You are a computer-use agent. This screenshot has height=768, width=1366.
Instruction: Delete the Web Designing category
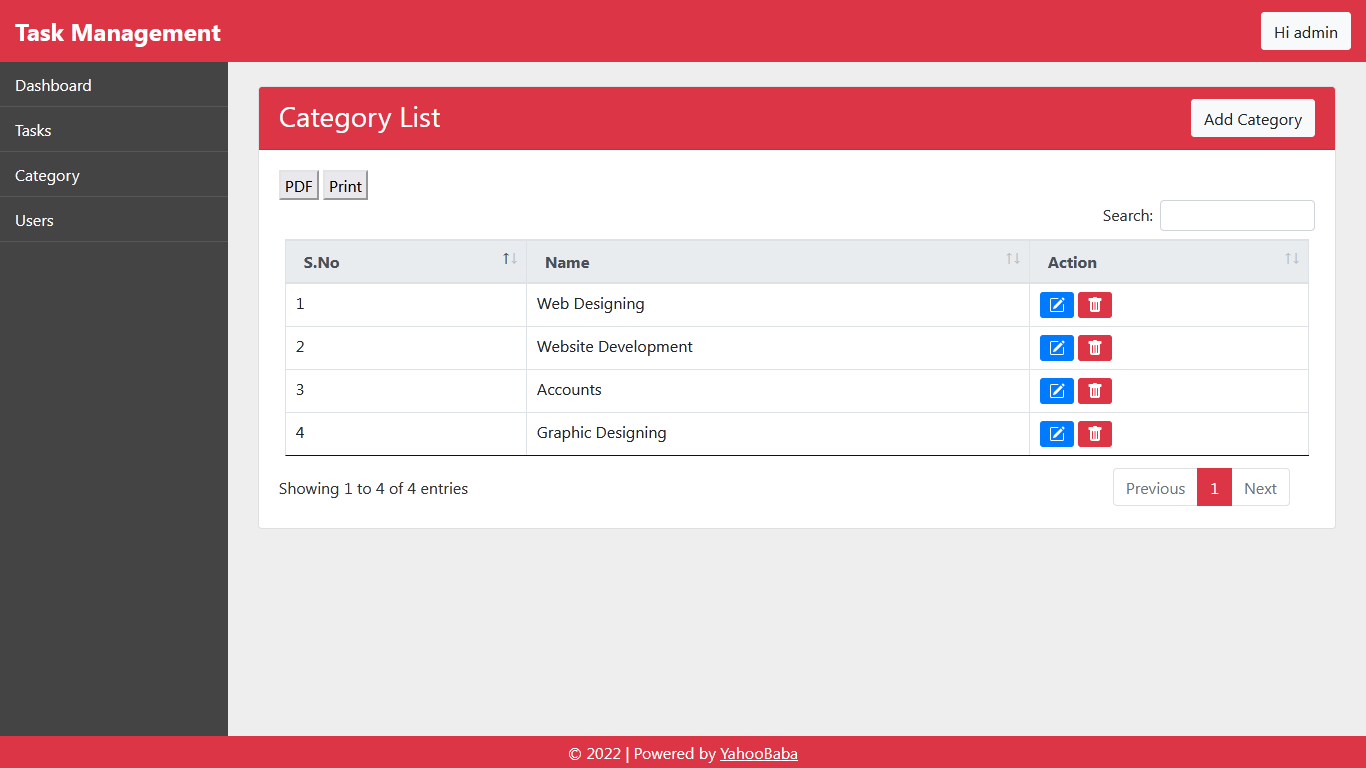[x=1094, y=305]
